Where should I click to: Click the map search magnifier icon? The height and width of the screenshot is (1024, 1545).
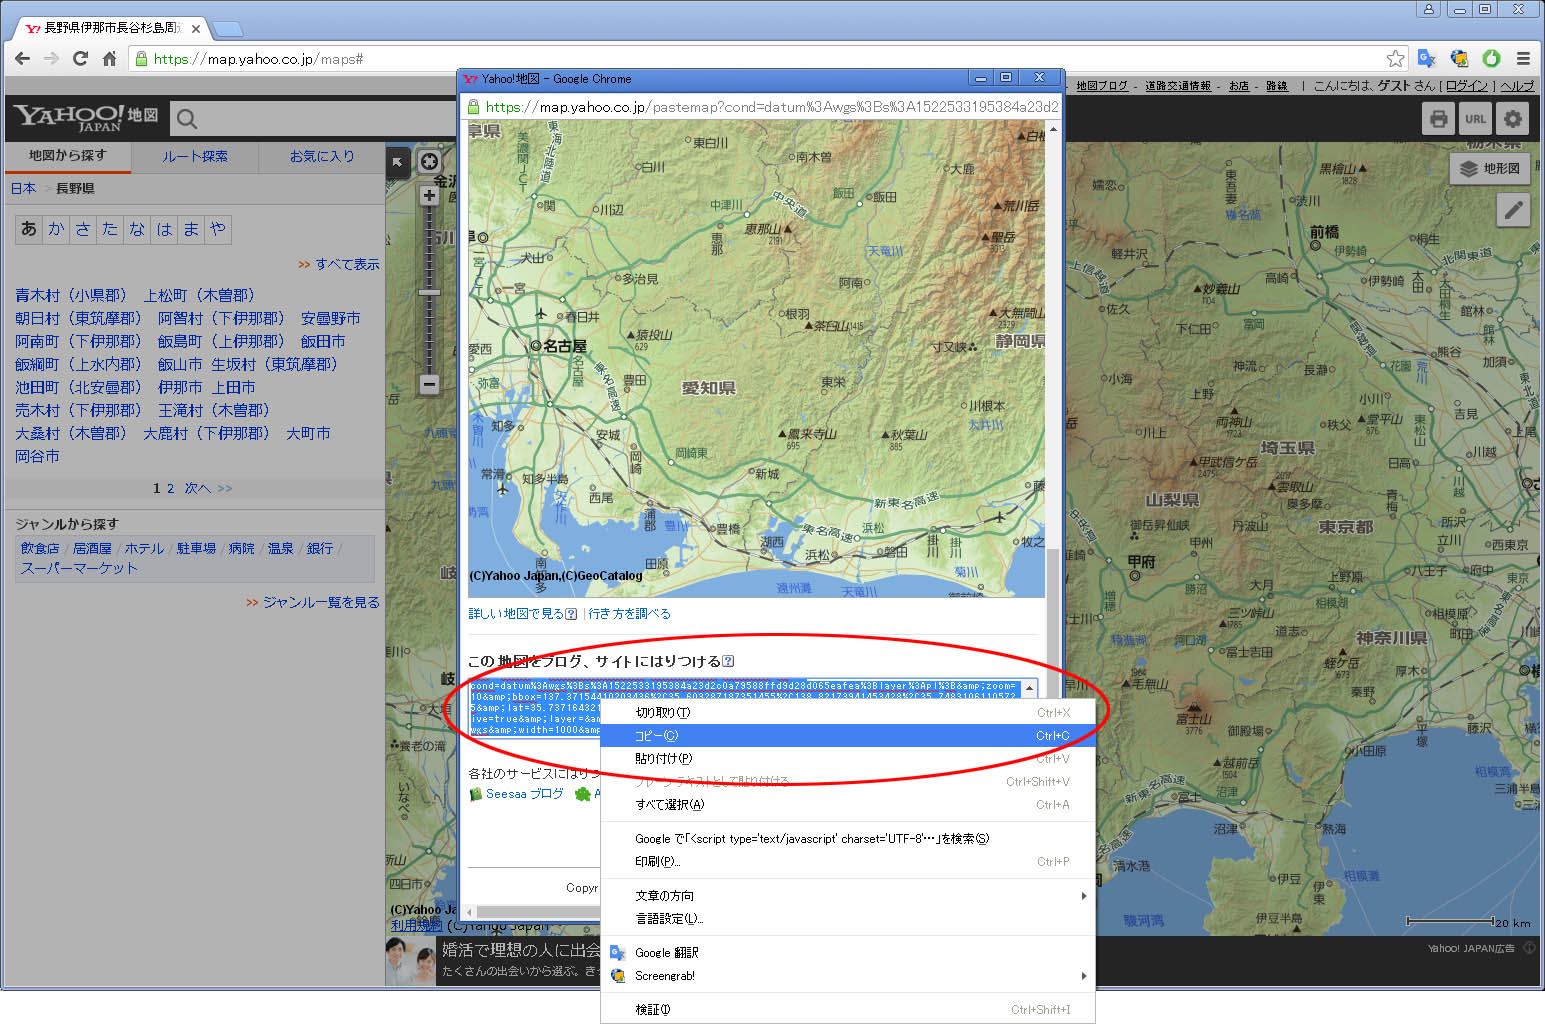coord(187,119)
